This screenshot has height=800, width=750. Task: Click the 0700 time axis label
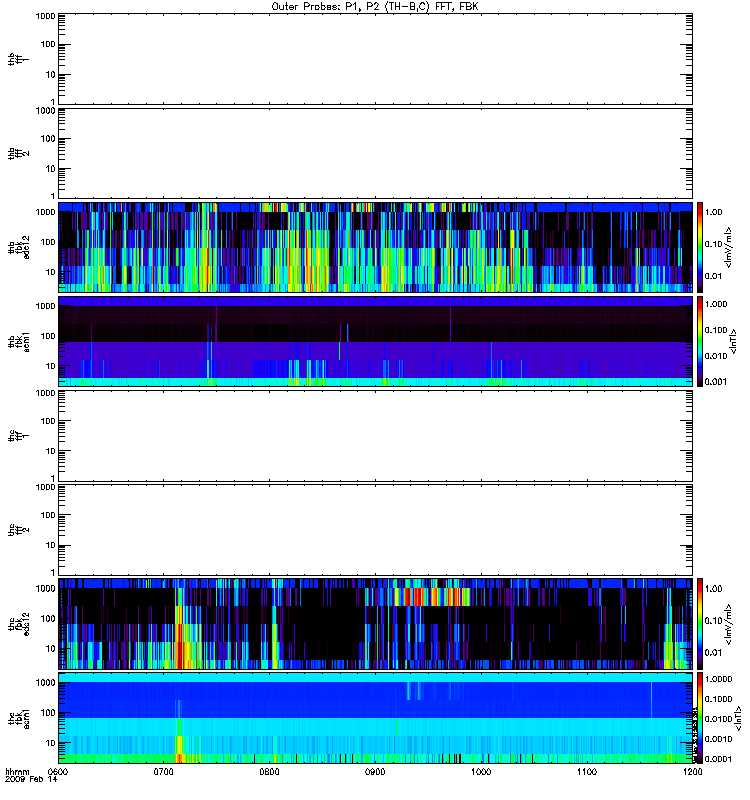(x=163, y=772)
